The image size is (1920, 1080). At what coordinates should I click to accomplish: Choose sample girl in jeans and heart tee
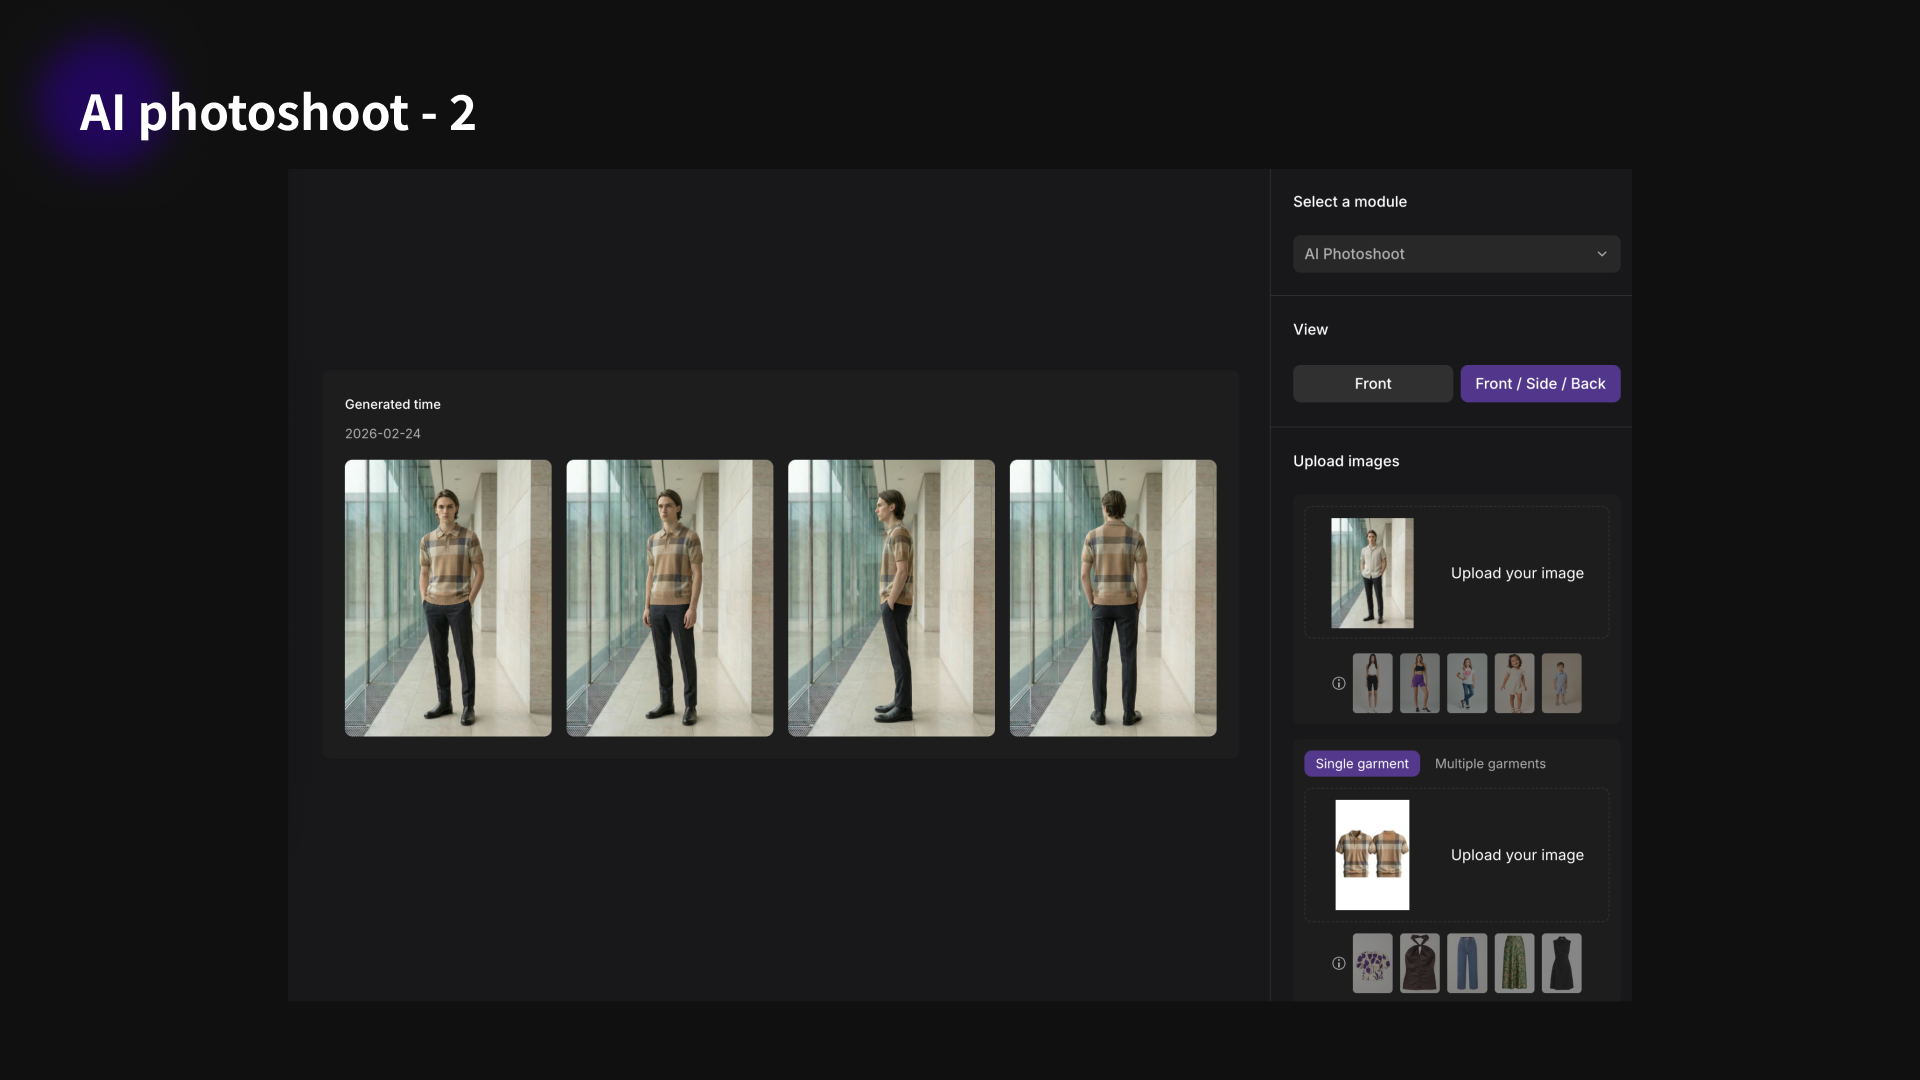coord(1466,684)
